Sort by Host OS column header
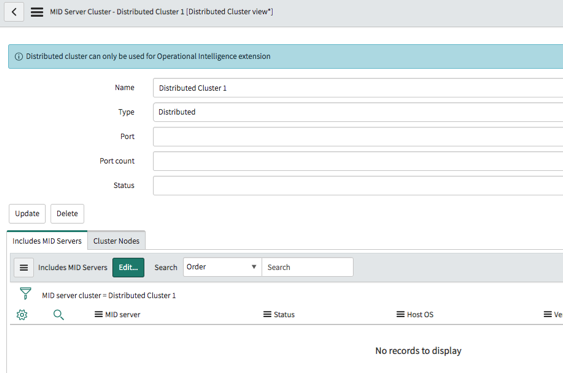Image resolution: width=563 pixels, height=373 pixels. tap(420, 315)
